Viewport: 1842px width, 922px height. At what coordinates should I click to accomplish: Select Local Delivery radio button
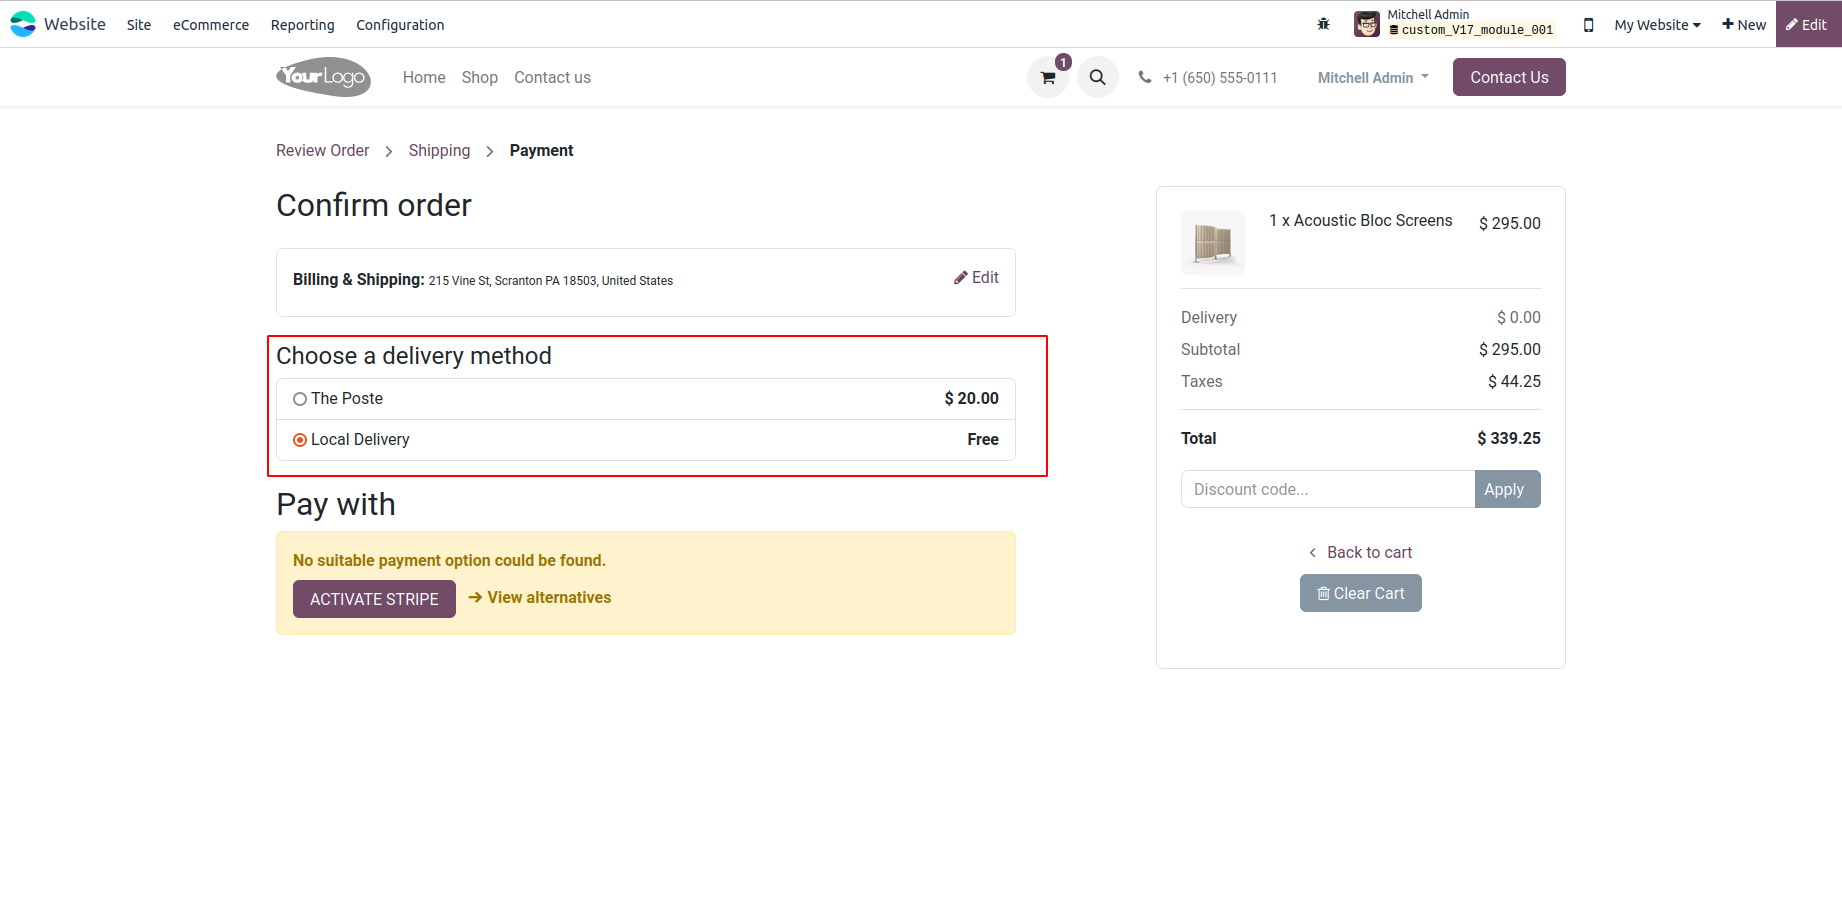[300, 440]
